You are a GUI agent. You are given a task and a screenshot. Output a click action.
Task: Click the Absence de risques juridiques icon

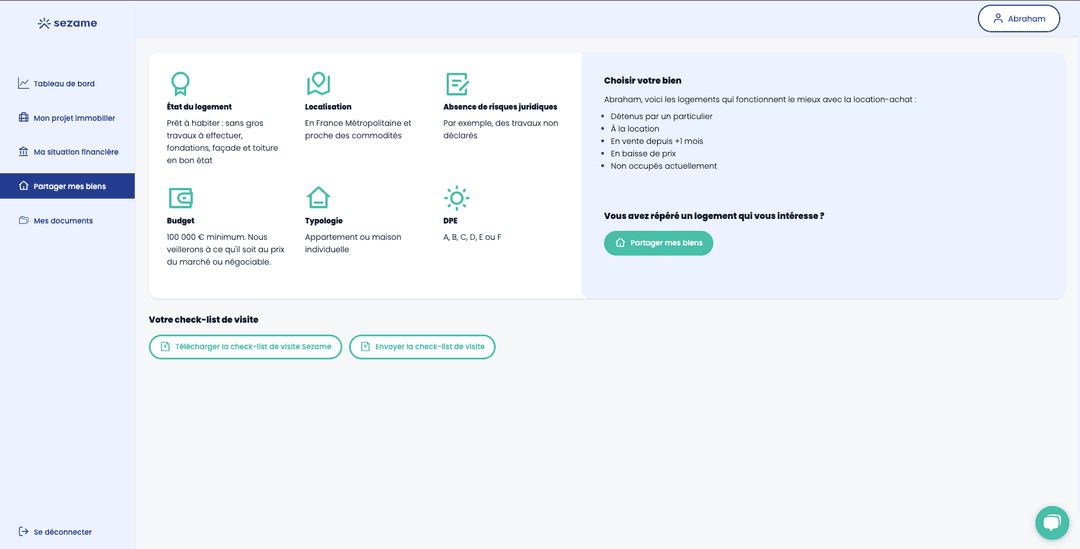tap(457, 83)
